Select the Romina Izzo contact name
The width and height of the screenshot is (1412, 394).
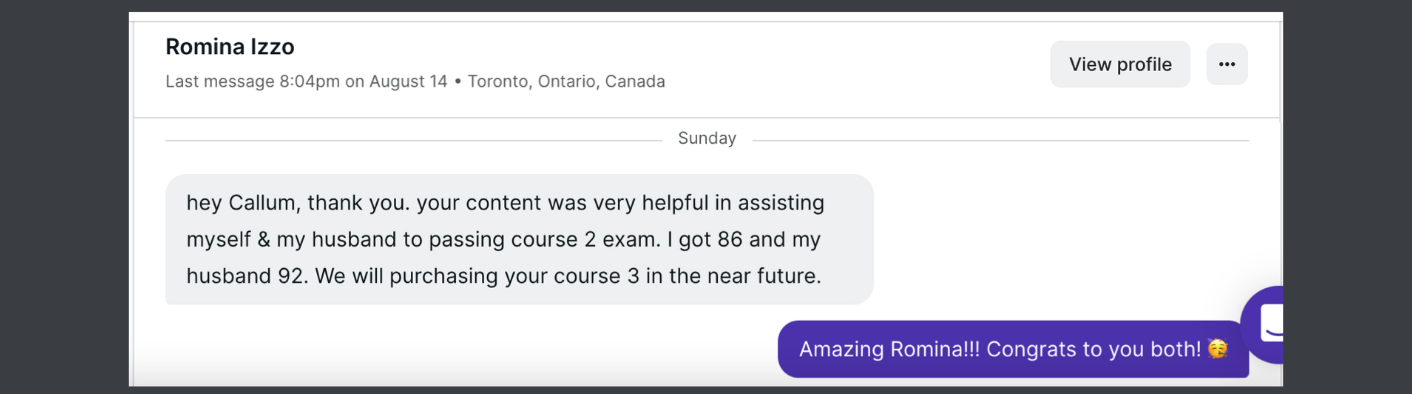pyautogui.click(x=230, y=46)
